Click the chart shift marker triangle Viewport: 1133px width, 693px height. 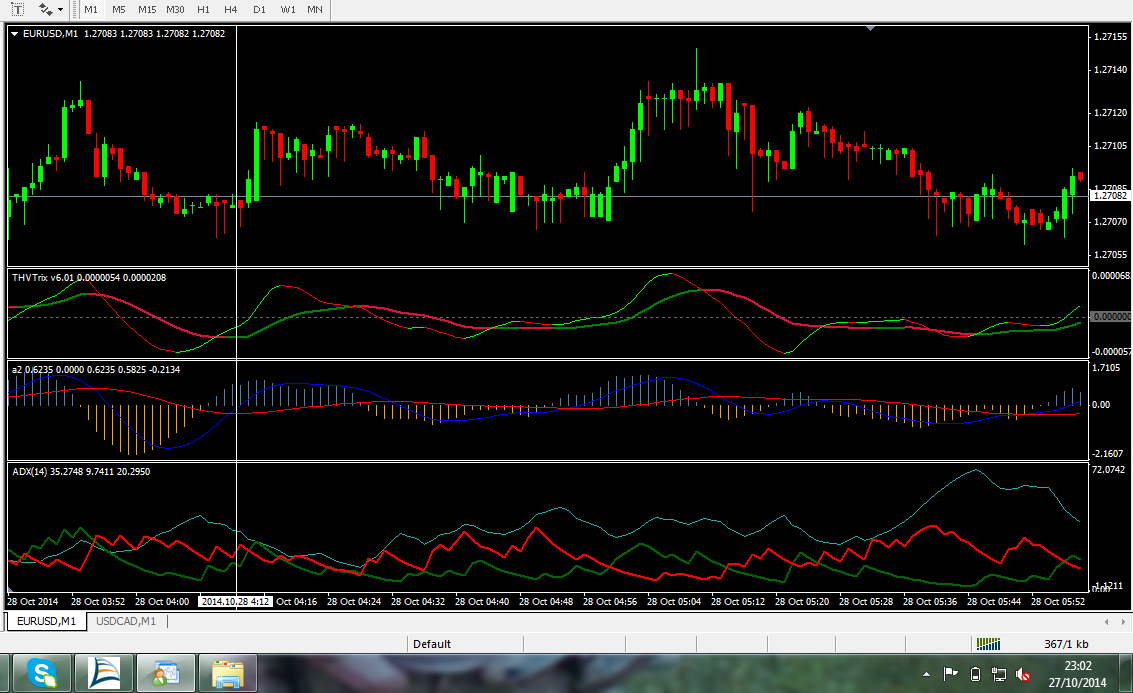pyautogui.click(x=871, y=28)
